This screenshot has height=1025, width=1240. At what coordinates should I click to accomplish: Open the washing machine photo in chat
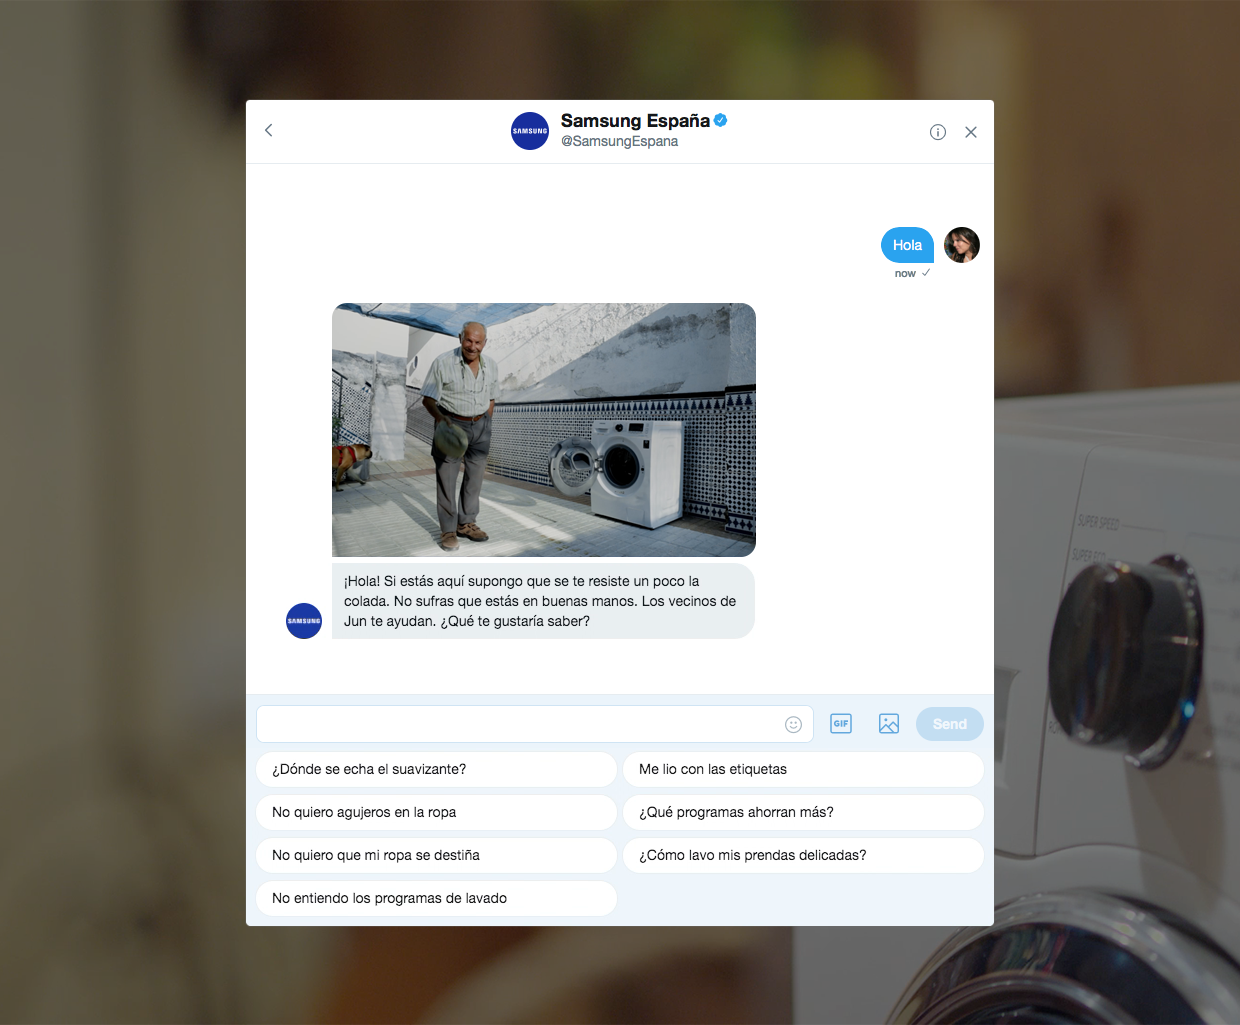point(544,430)
